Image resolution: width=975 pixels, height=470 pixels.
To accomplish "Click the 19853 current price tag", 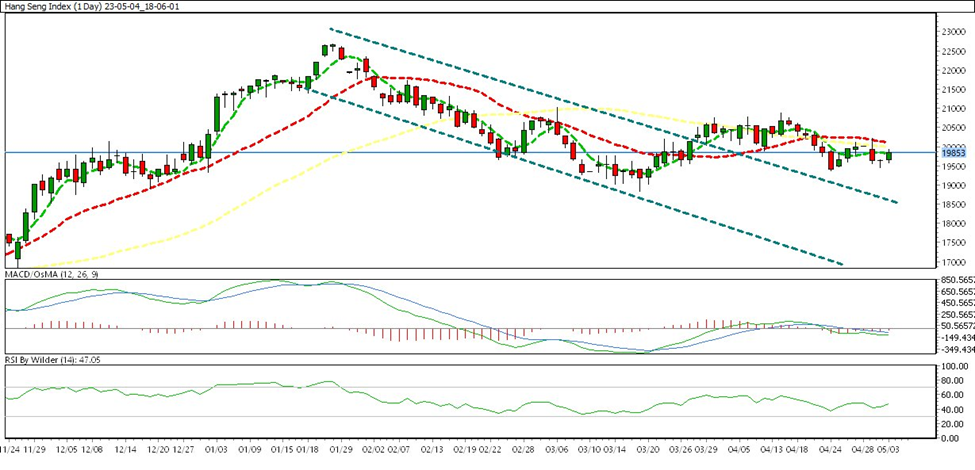I will [x=953, y=153].
